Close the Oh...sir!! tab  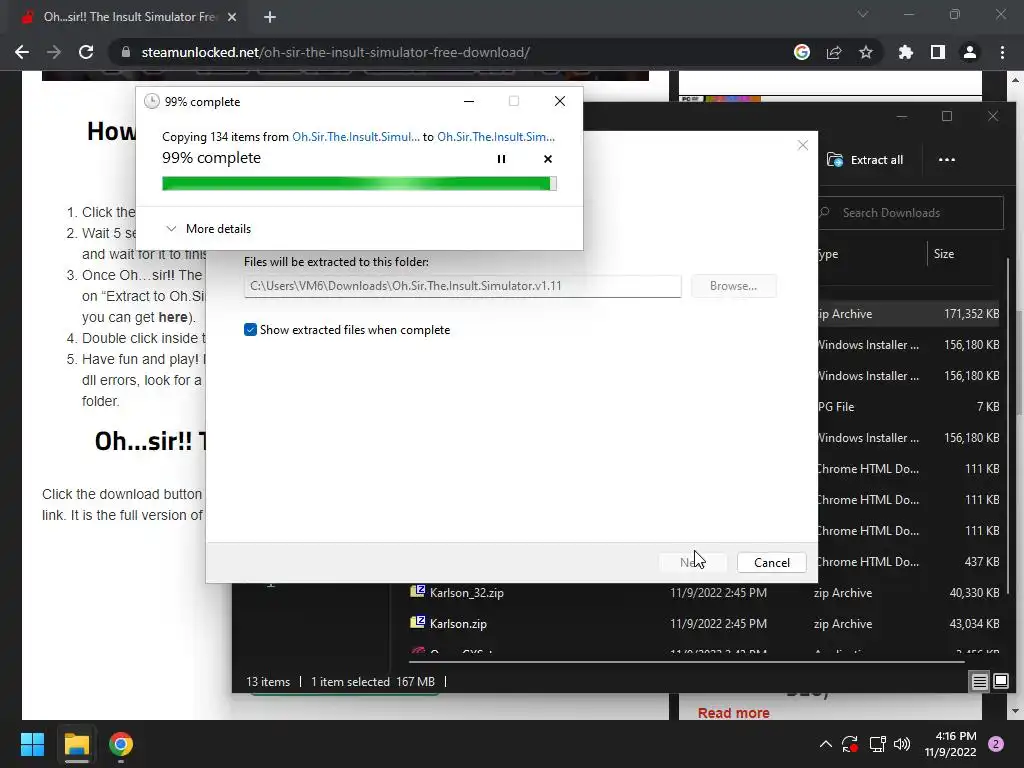click(232, 17)
